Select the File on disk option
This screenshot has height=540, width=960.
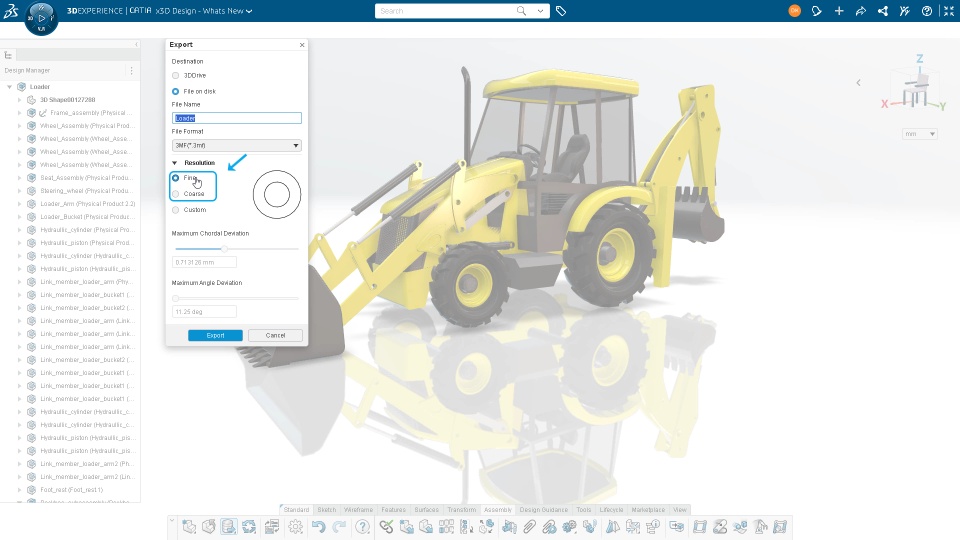[176, 91]
